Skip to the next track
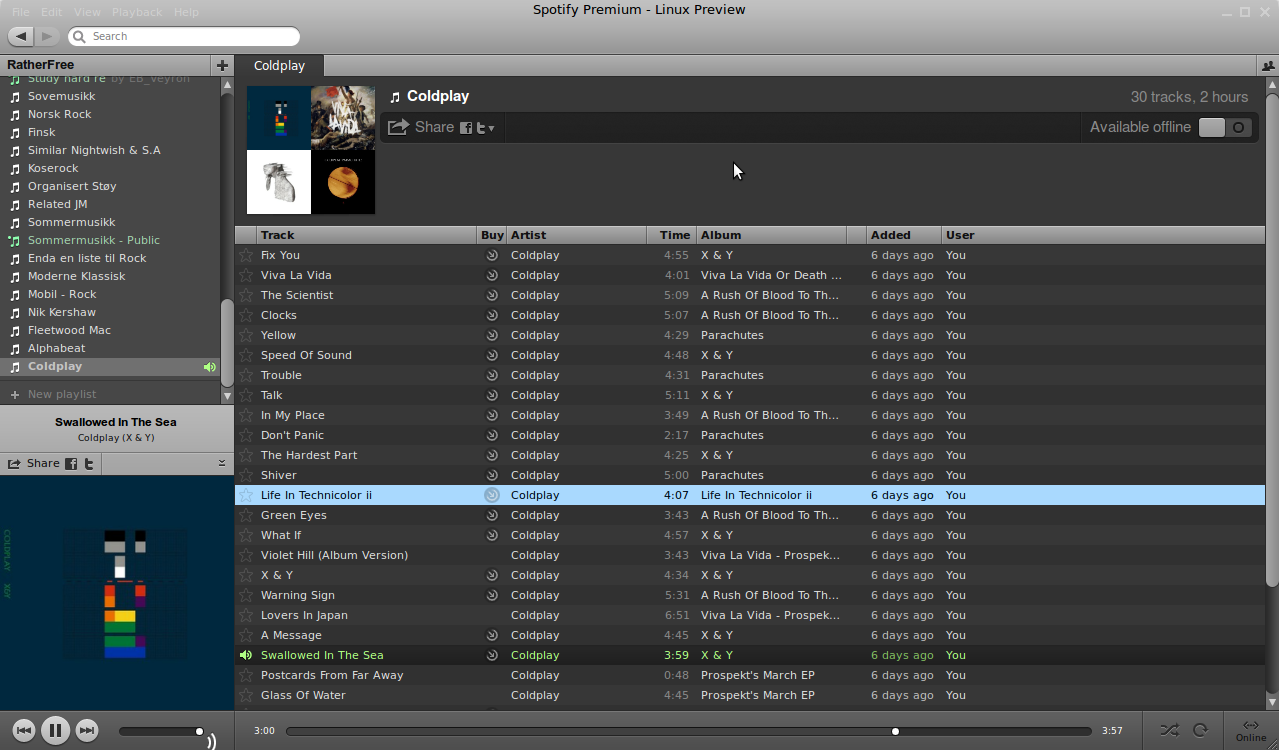The image size is (1279, 750). pos(87,731)
